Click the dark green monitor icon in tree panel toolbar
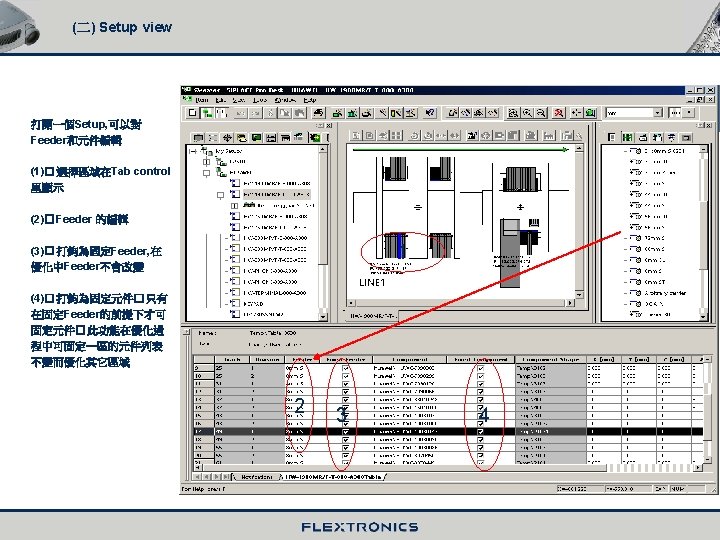 (256, 137)
